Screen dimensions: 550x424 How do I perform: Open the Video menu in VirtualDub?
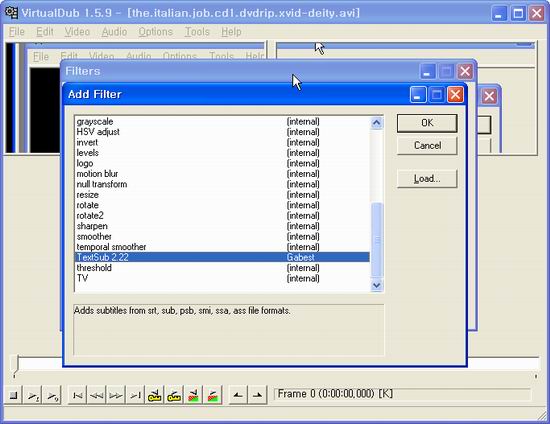(x=77, y=32)
